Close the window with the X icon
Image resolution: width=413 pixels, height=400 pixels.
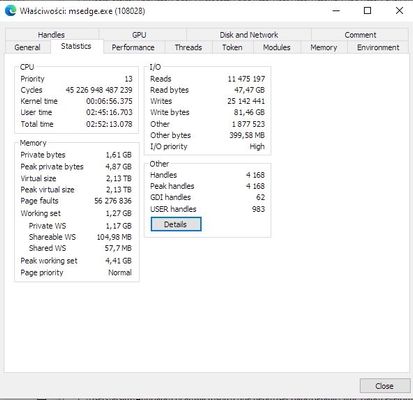point(399,11)
